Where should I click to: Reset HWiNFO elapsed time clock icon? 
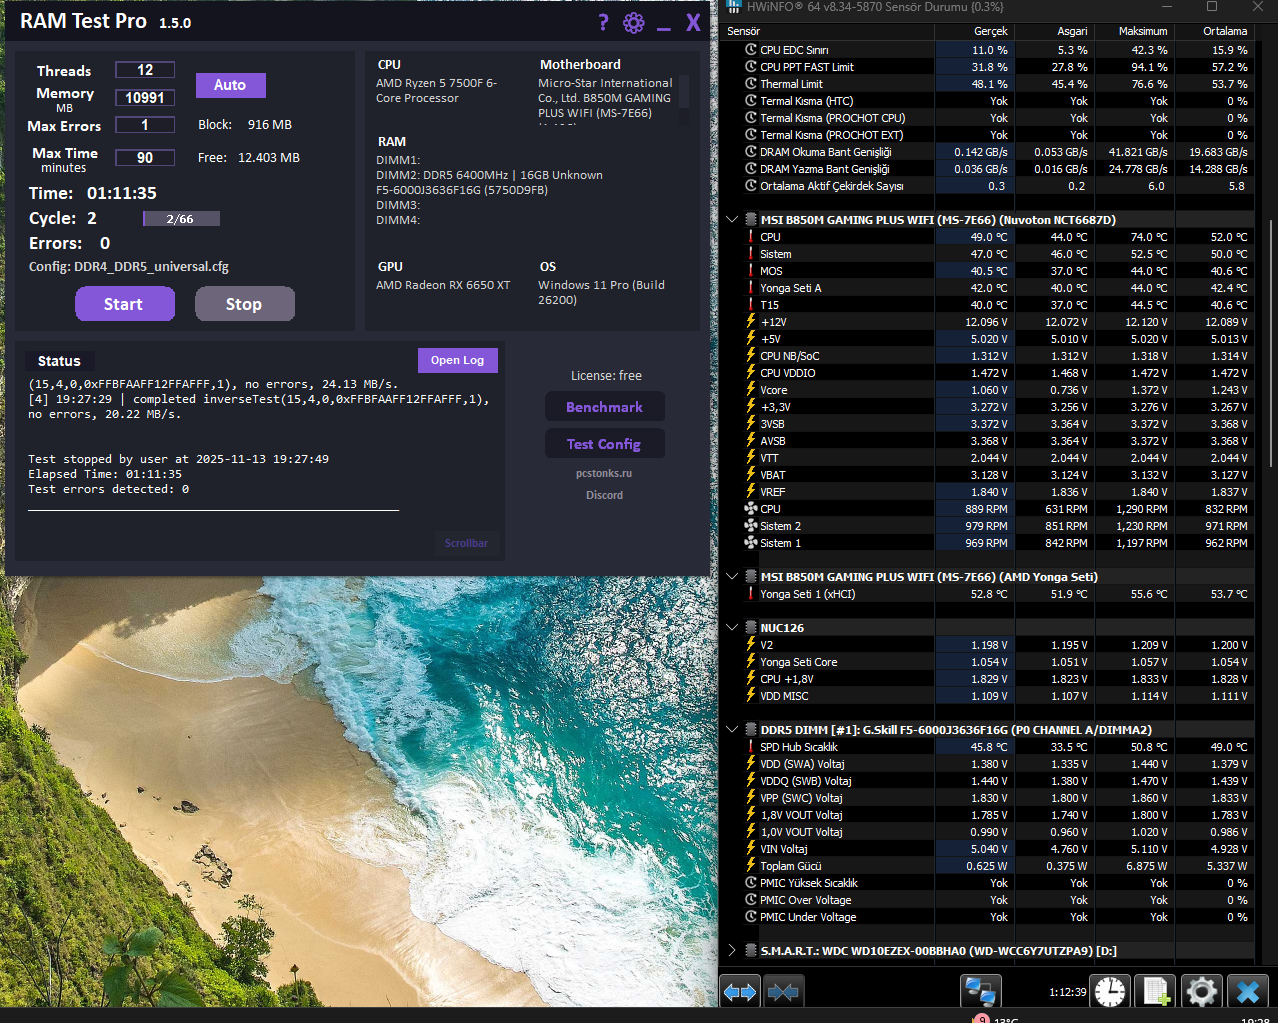1110,992
